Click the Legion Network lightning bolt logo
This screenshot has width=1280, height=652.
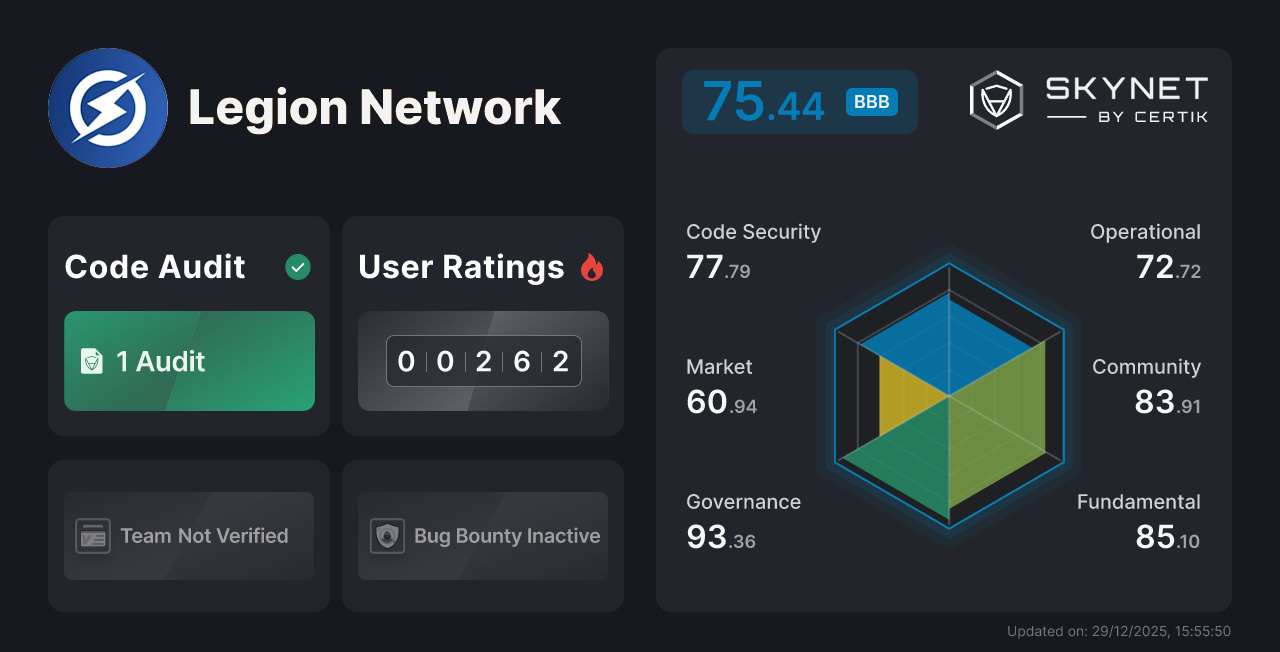click(108, 107)
